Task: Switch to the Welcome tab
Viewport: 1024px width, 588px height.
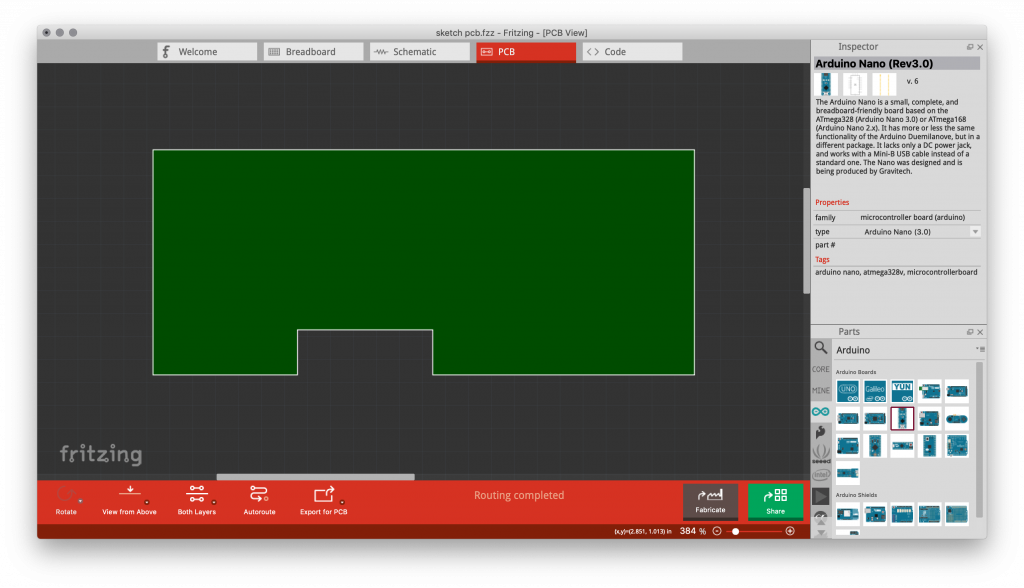Action: tap(207, 52)
